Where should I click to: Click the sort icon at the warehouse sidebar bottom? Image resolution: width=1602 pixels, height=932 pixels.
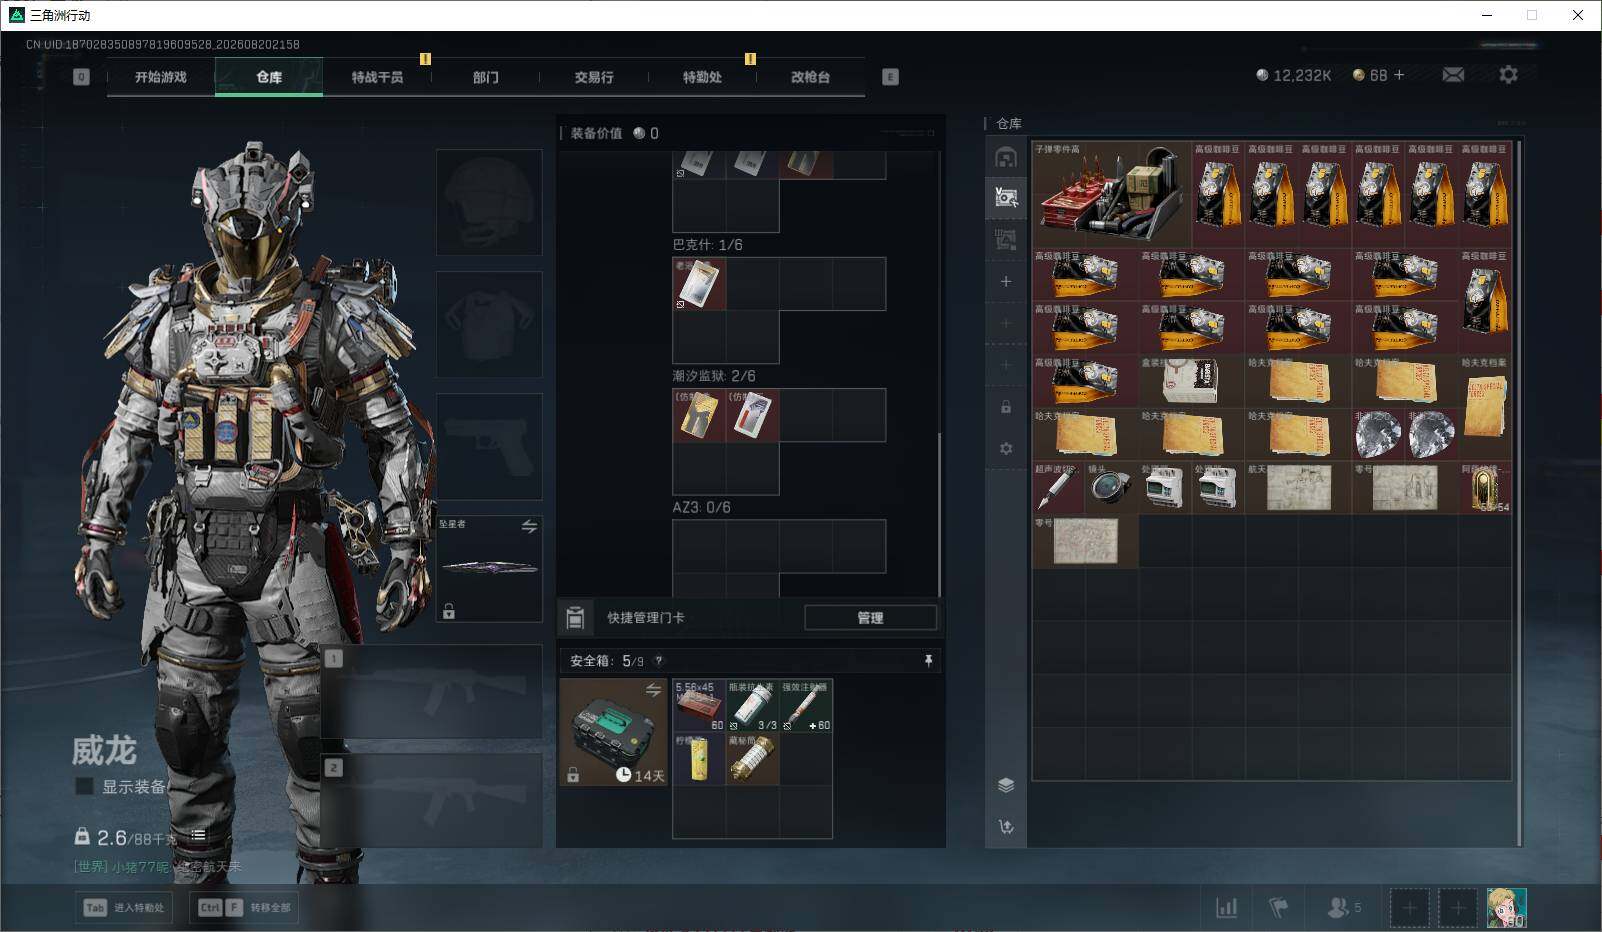point(1006,826)
